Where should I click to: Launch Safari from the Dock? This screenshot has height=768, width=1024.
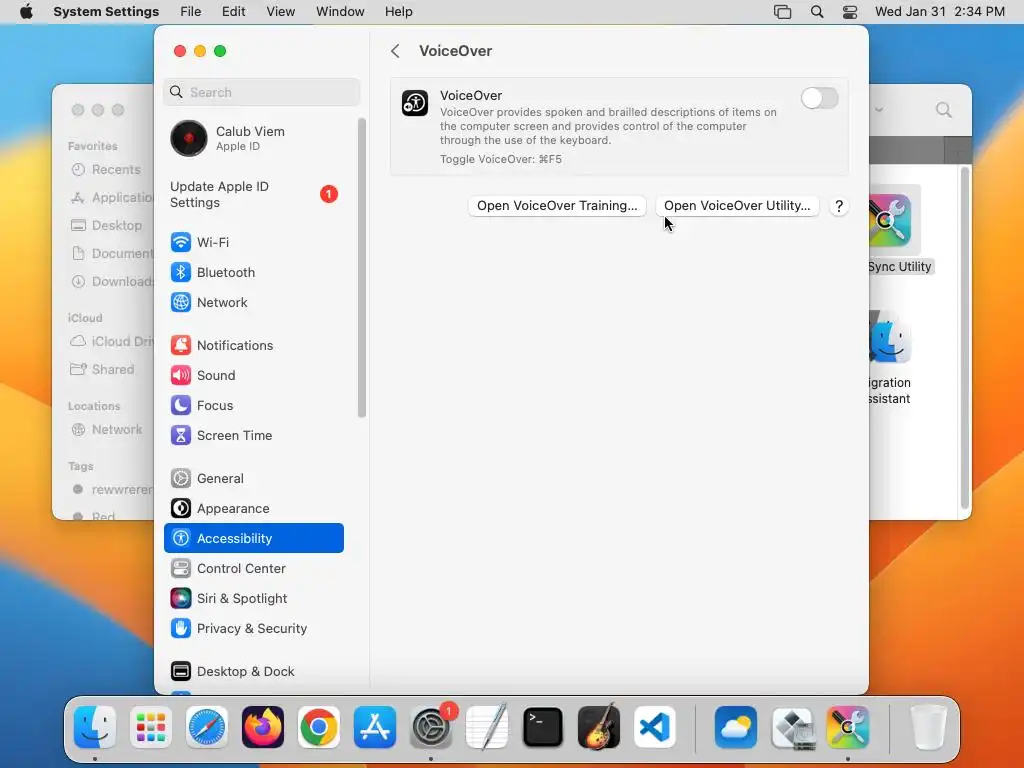click(207, 727)
